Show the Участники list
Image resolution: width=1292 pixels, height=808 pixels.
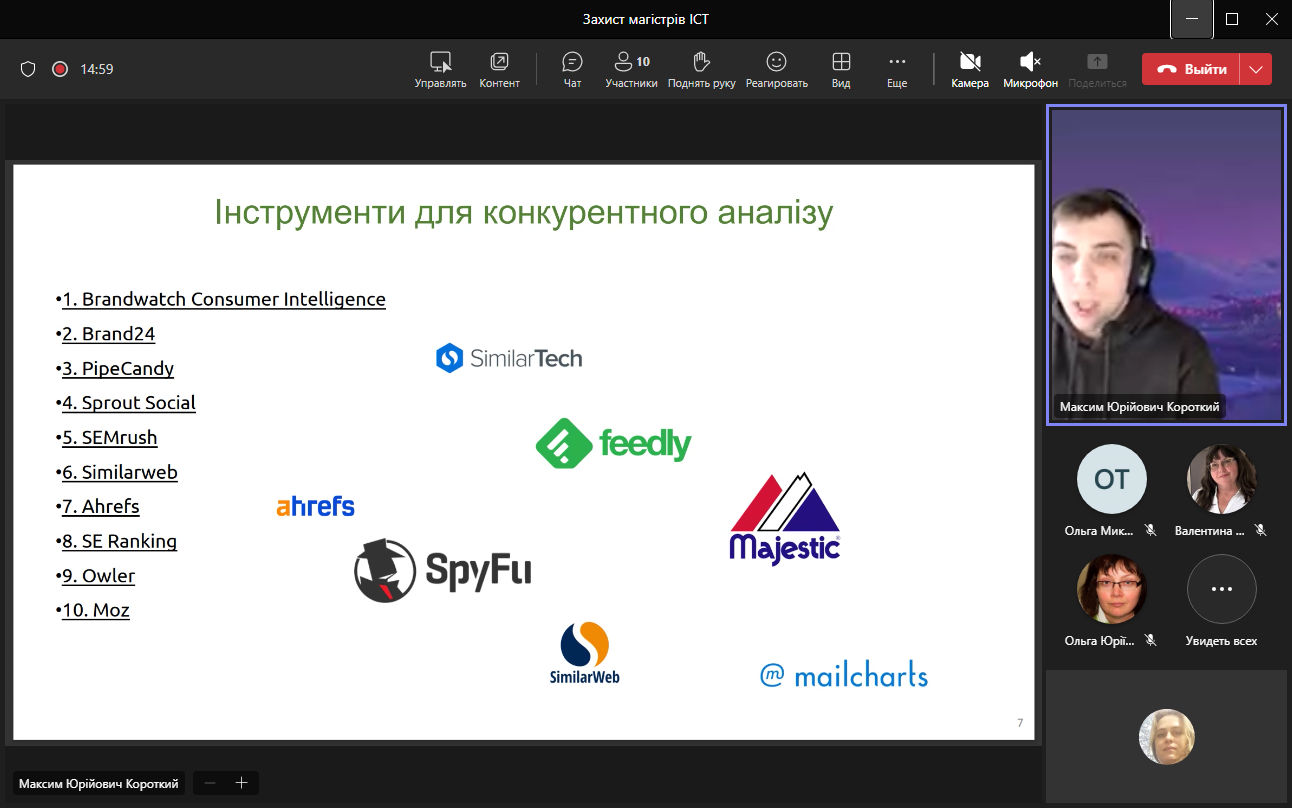[631, 69]
